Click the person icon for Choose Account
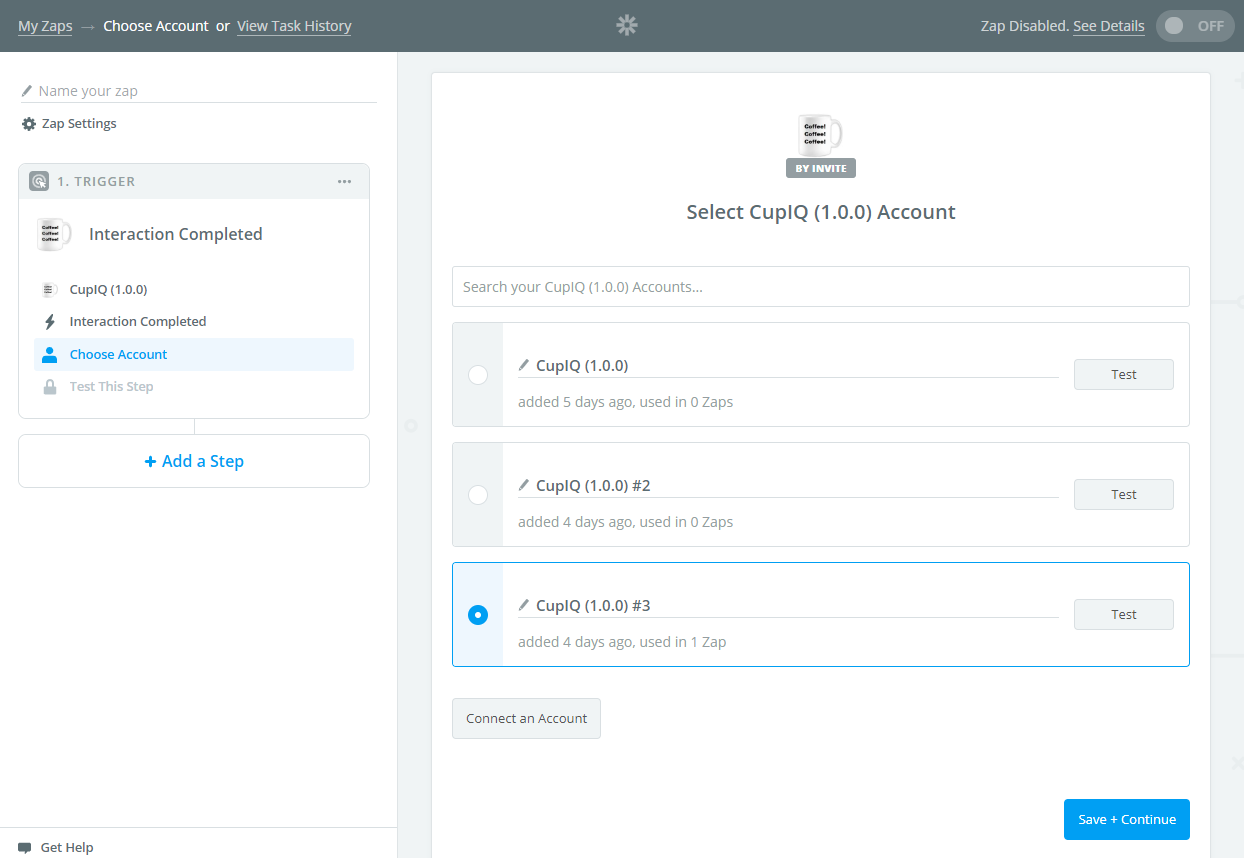This screenshot has height=858, width=1244. [49, 355]
